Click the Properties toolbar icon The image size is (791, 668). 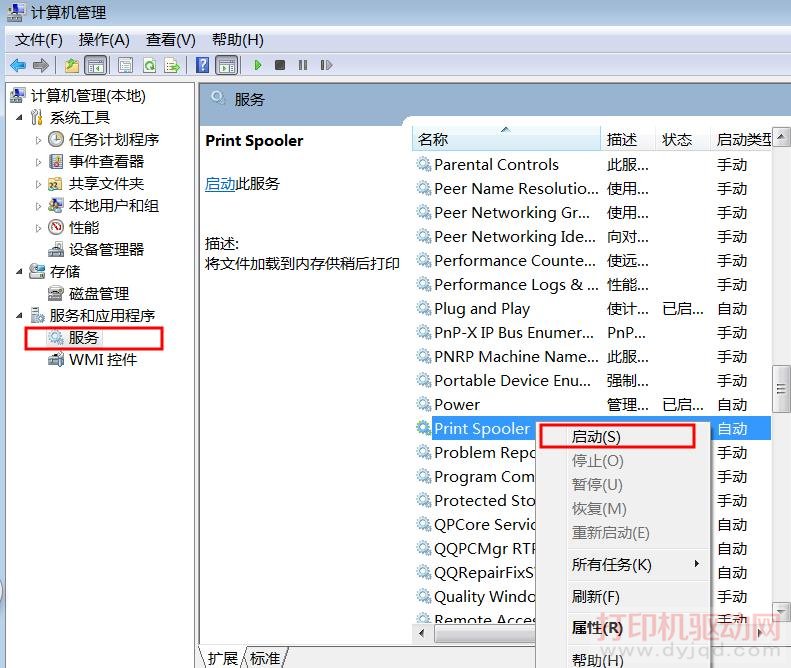125,65
